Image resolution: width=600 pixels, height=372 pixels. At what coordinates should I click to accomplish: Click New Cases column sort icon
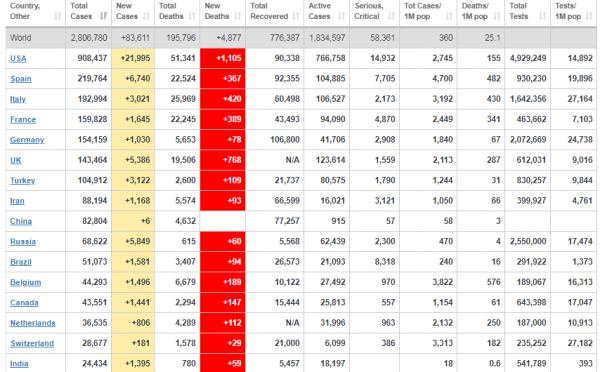point(146,16)
